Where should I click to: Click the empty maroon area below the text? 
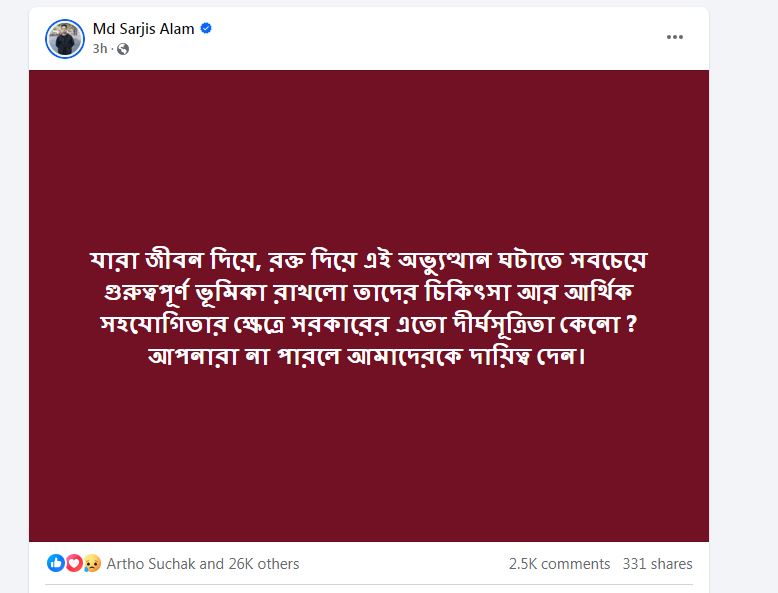[x=369, y=457]
